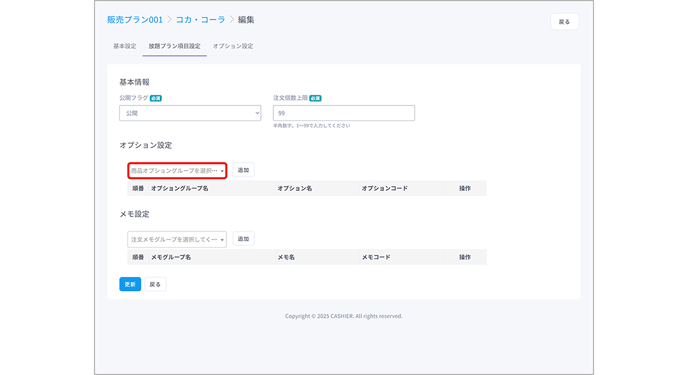Image resolution: width=688 pixels, height=375 pixels.
Task: Open the 商品オプショングループ select dropdown
Action: (x=177, y=171)
